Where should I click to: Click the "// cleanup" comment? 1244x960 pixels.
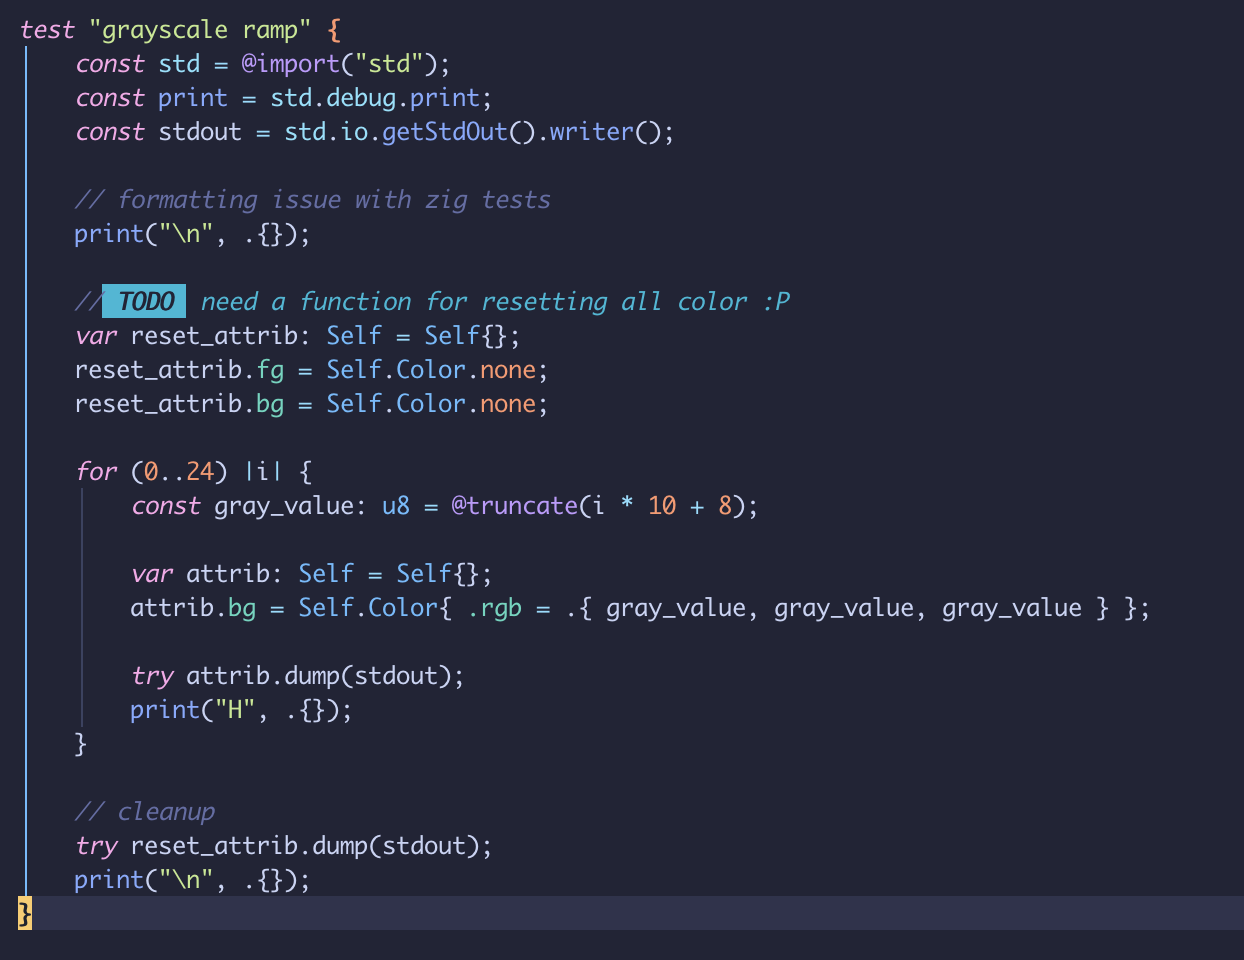pyautogui.click(x=145, y=812)
